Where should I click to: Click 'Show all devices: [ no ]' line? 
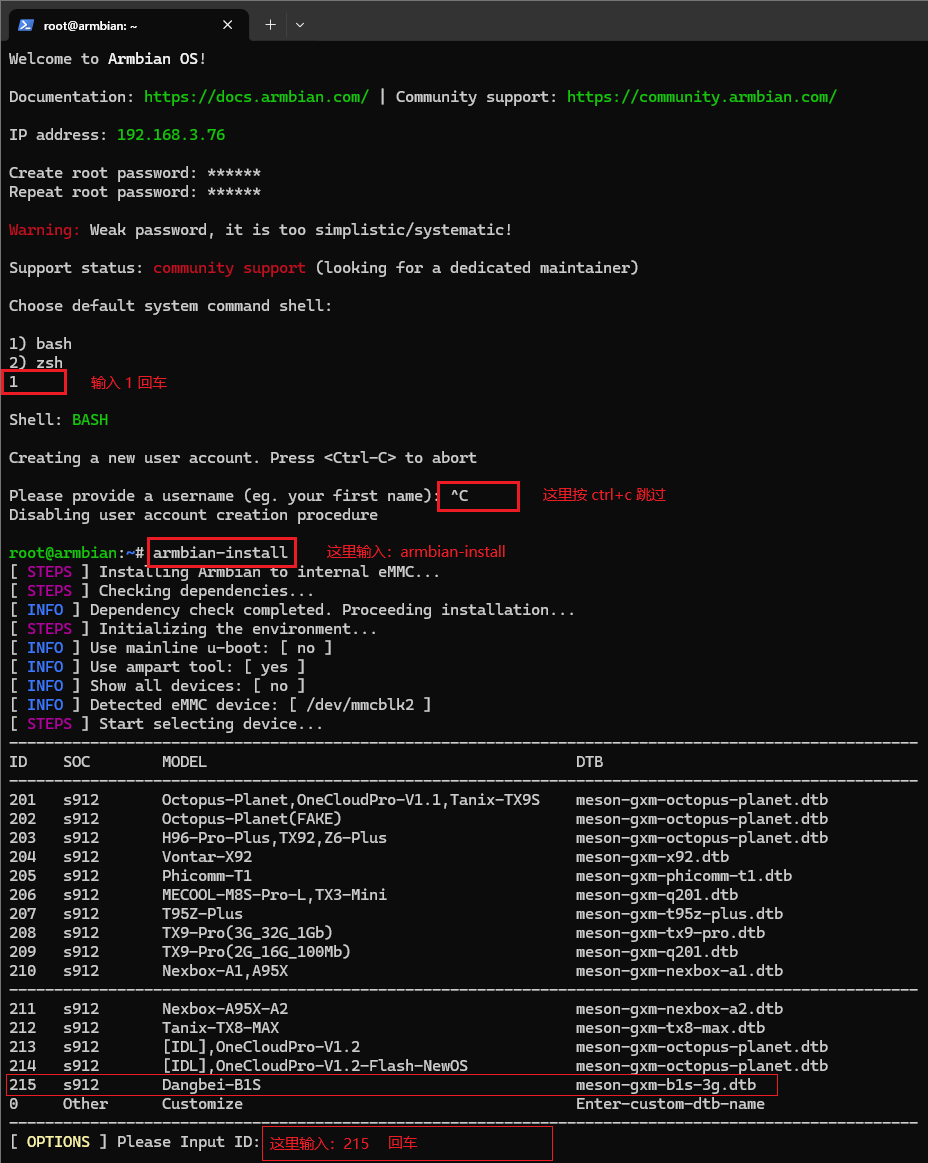point(157,686)
